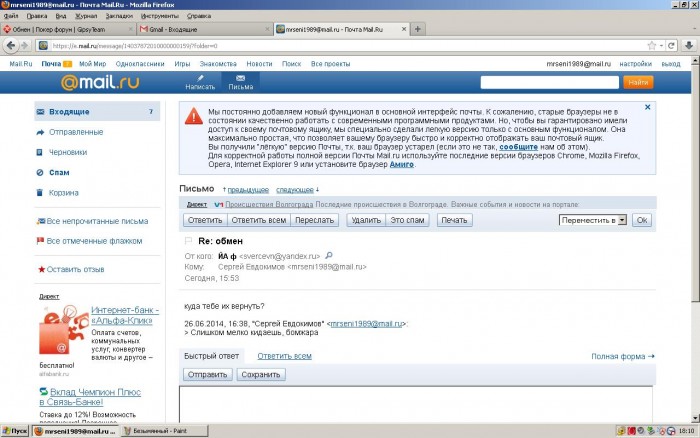Click the Firefox back arrow button
Screen dimensions: 700x438
click(11, 46)
